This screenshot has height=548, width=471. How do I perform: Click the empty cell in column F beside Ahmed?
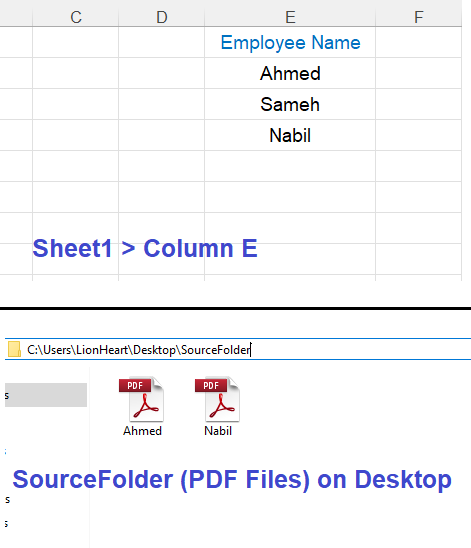(x=419, y=73)
